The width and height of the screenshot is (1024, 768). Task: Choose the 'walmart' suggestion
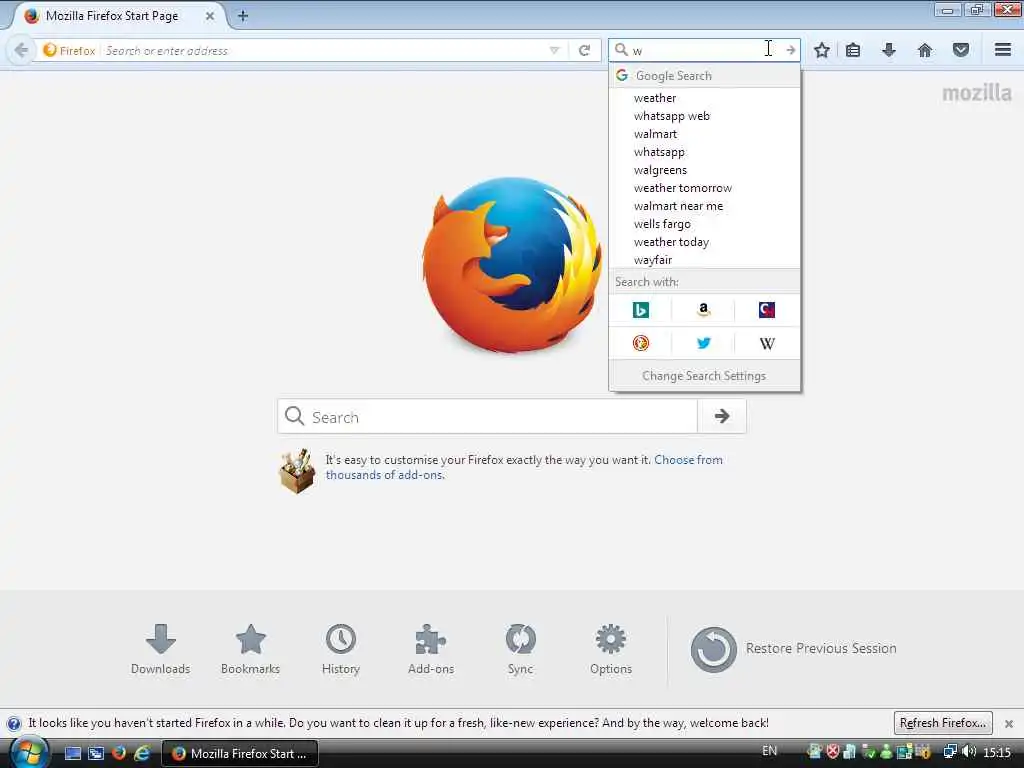coord(704,134)
